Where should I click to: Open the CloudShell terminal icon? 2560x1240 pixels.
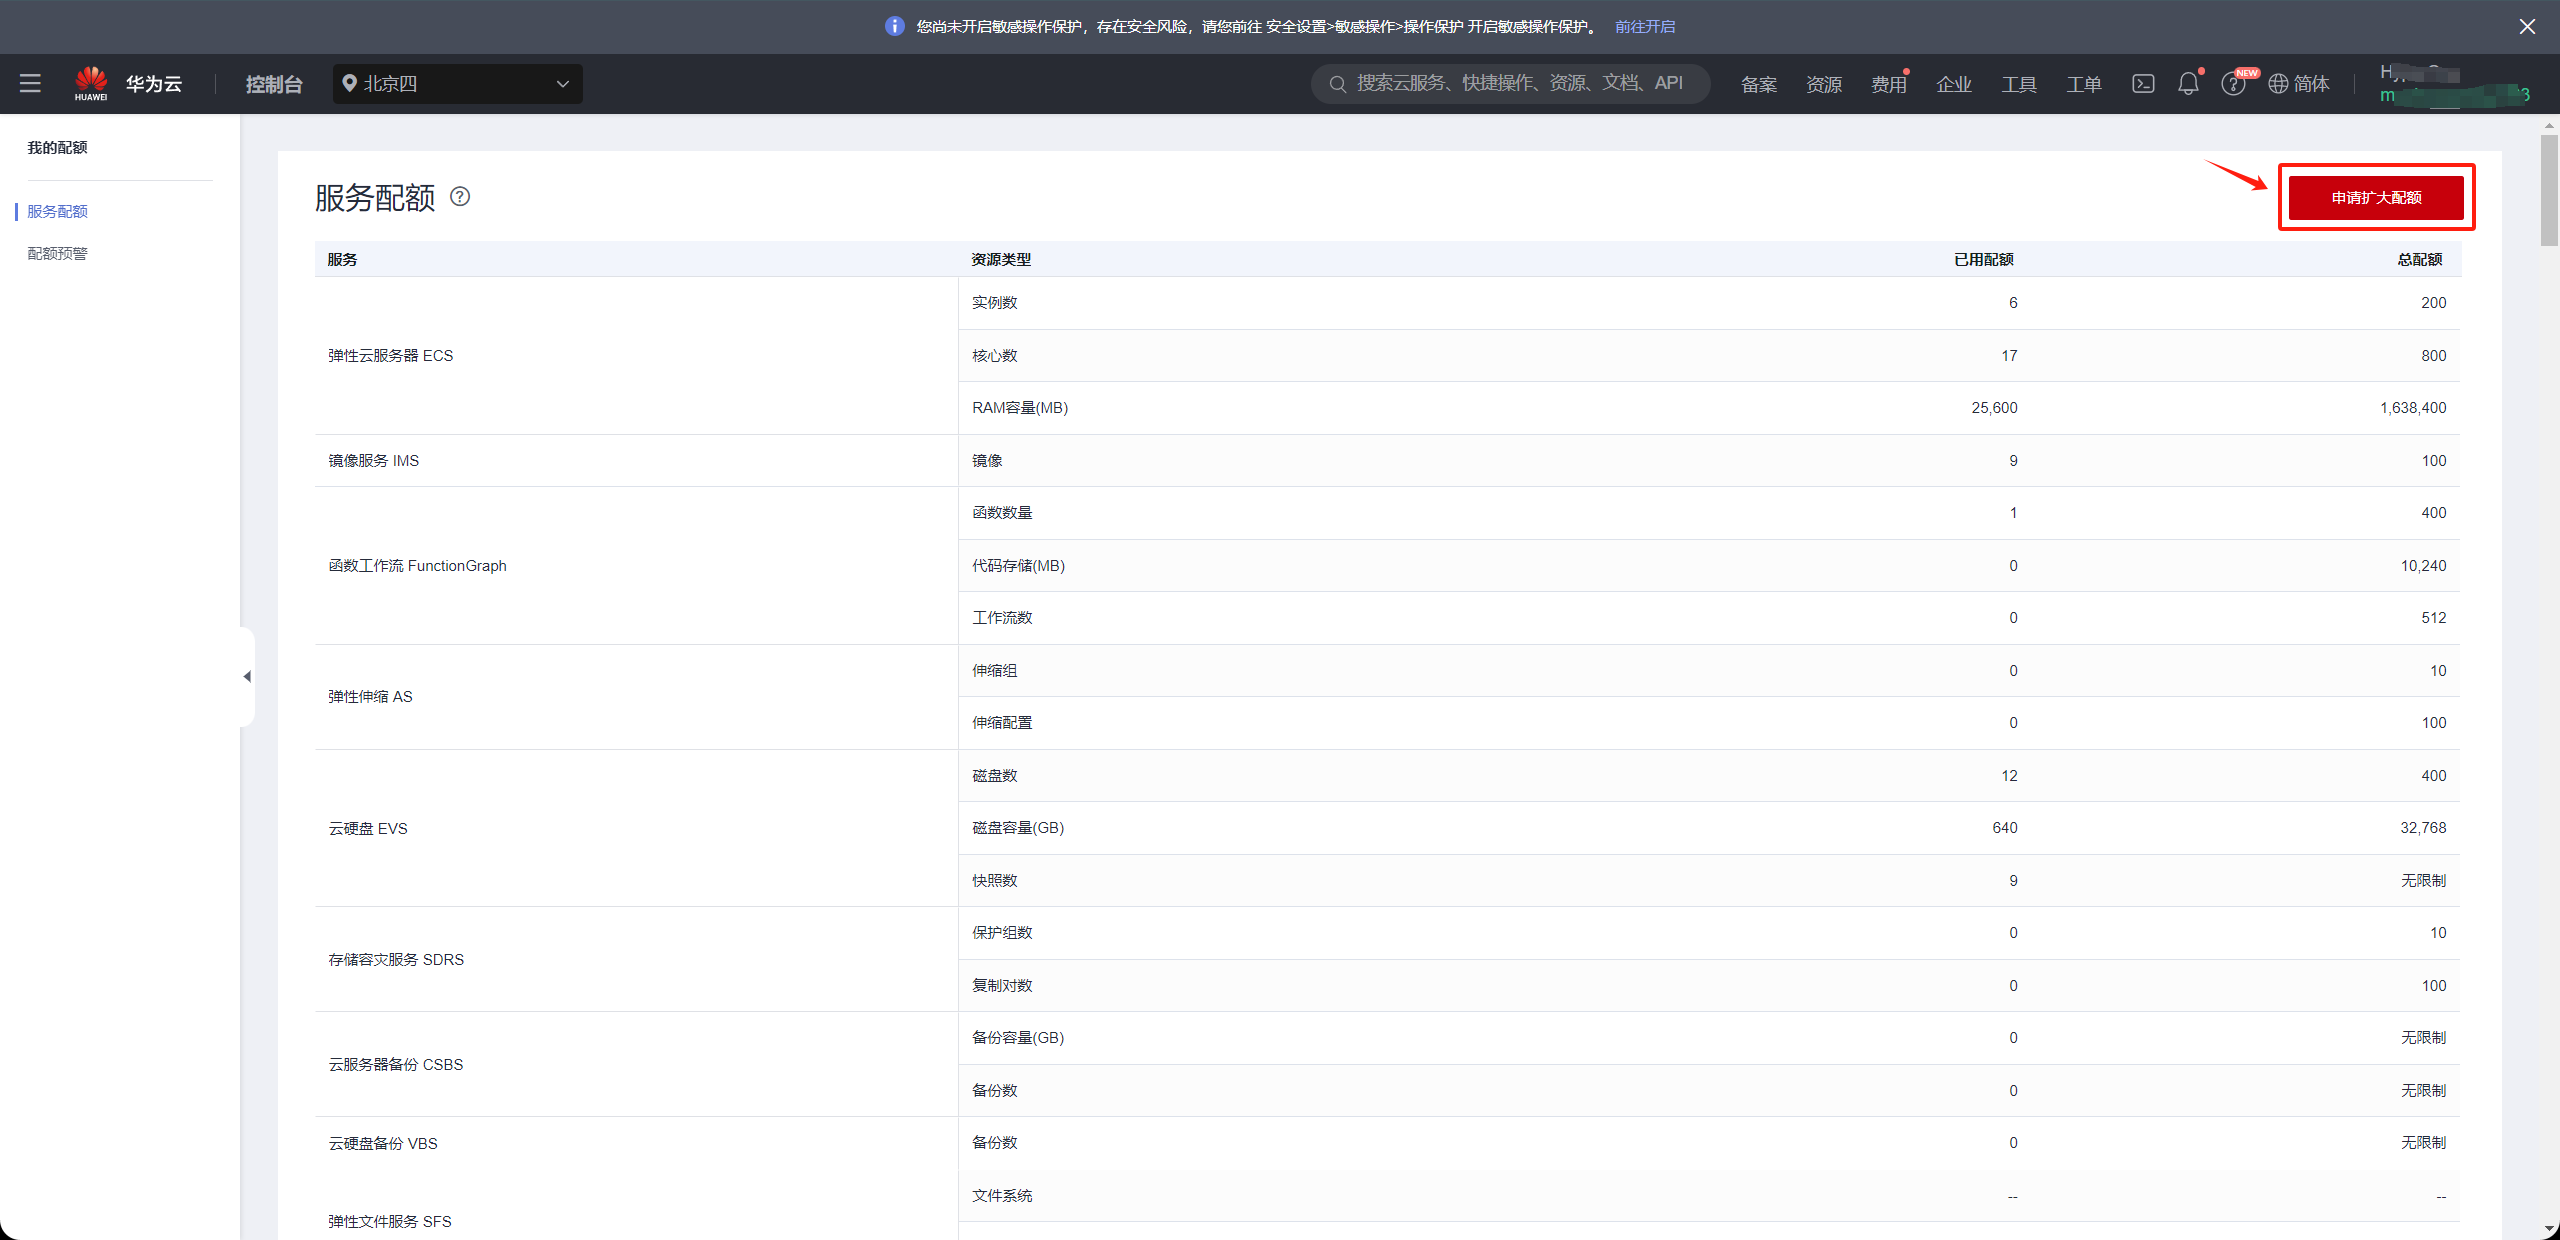tap(2143, 84)
